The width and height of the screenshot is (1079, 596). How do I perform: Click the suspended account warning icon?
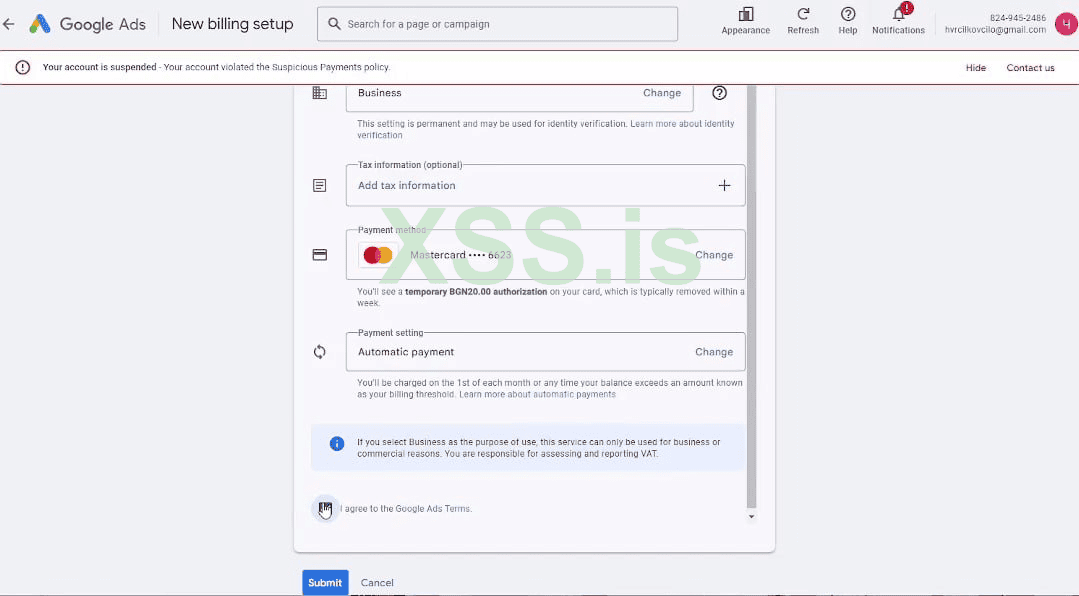(23, 67)
